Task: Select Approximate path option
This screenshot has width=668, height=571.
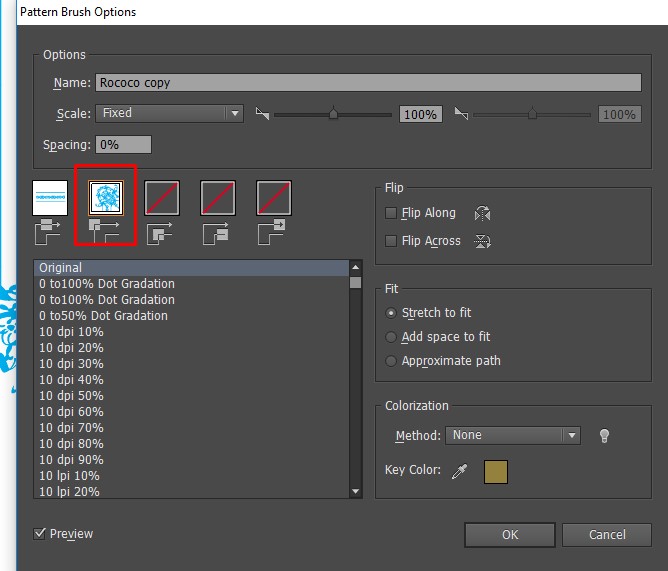Action: pos(391,361)
